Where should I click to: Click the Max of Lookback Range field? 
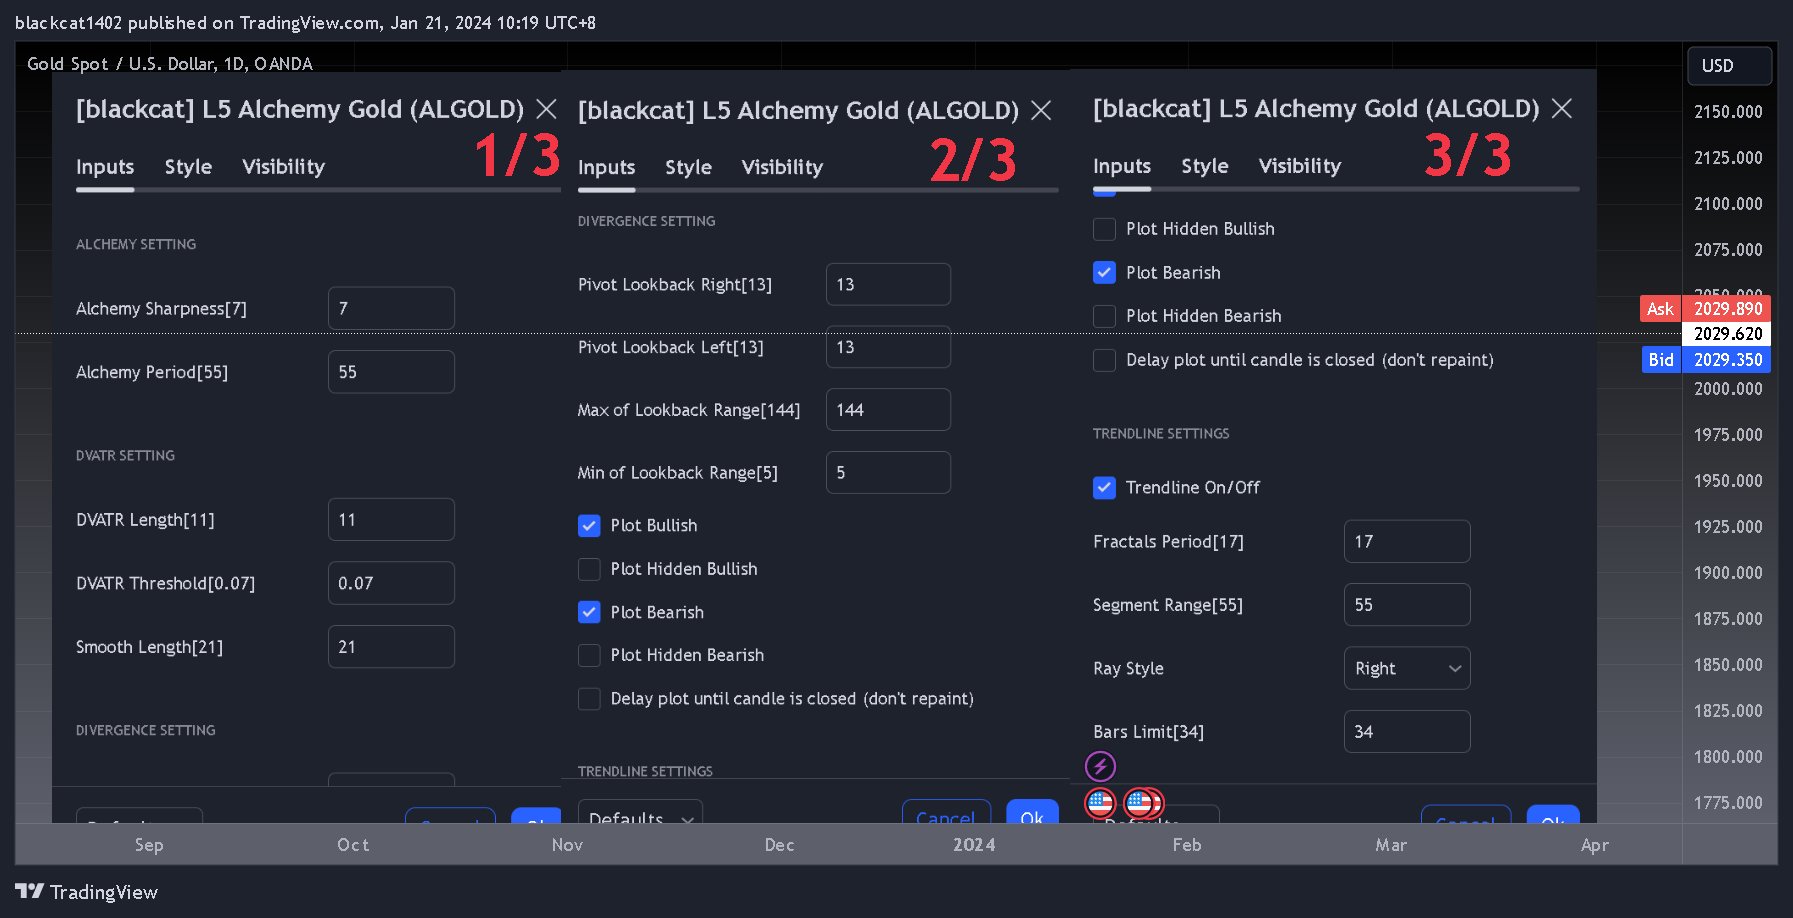coord(888,410)
